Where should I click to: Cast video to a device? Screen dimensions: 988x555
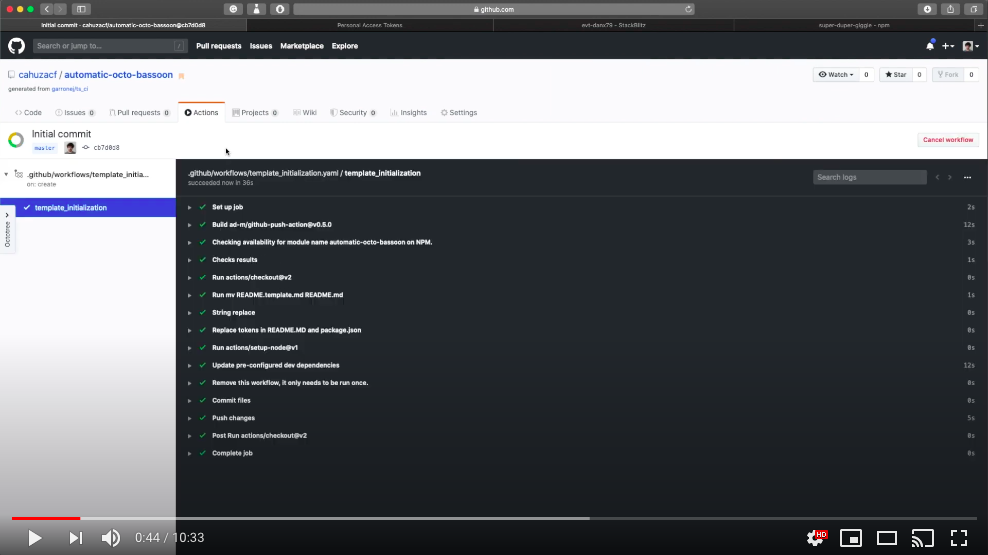(922, 538)
